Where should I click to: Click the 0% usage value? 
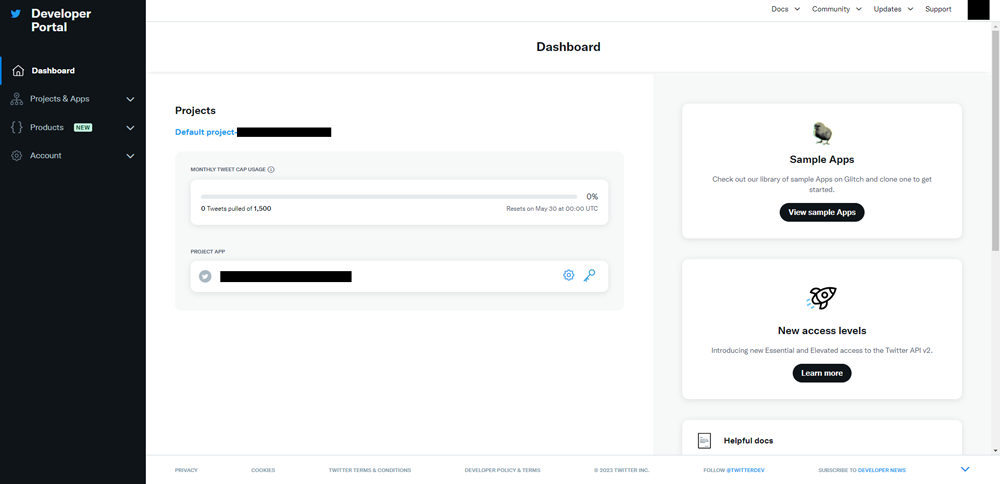click(592, 197)
